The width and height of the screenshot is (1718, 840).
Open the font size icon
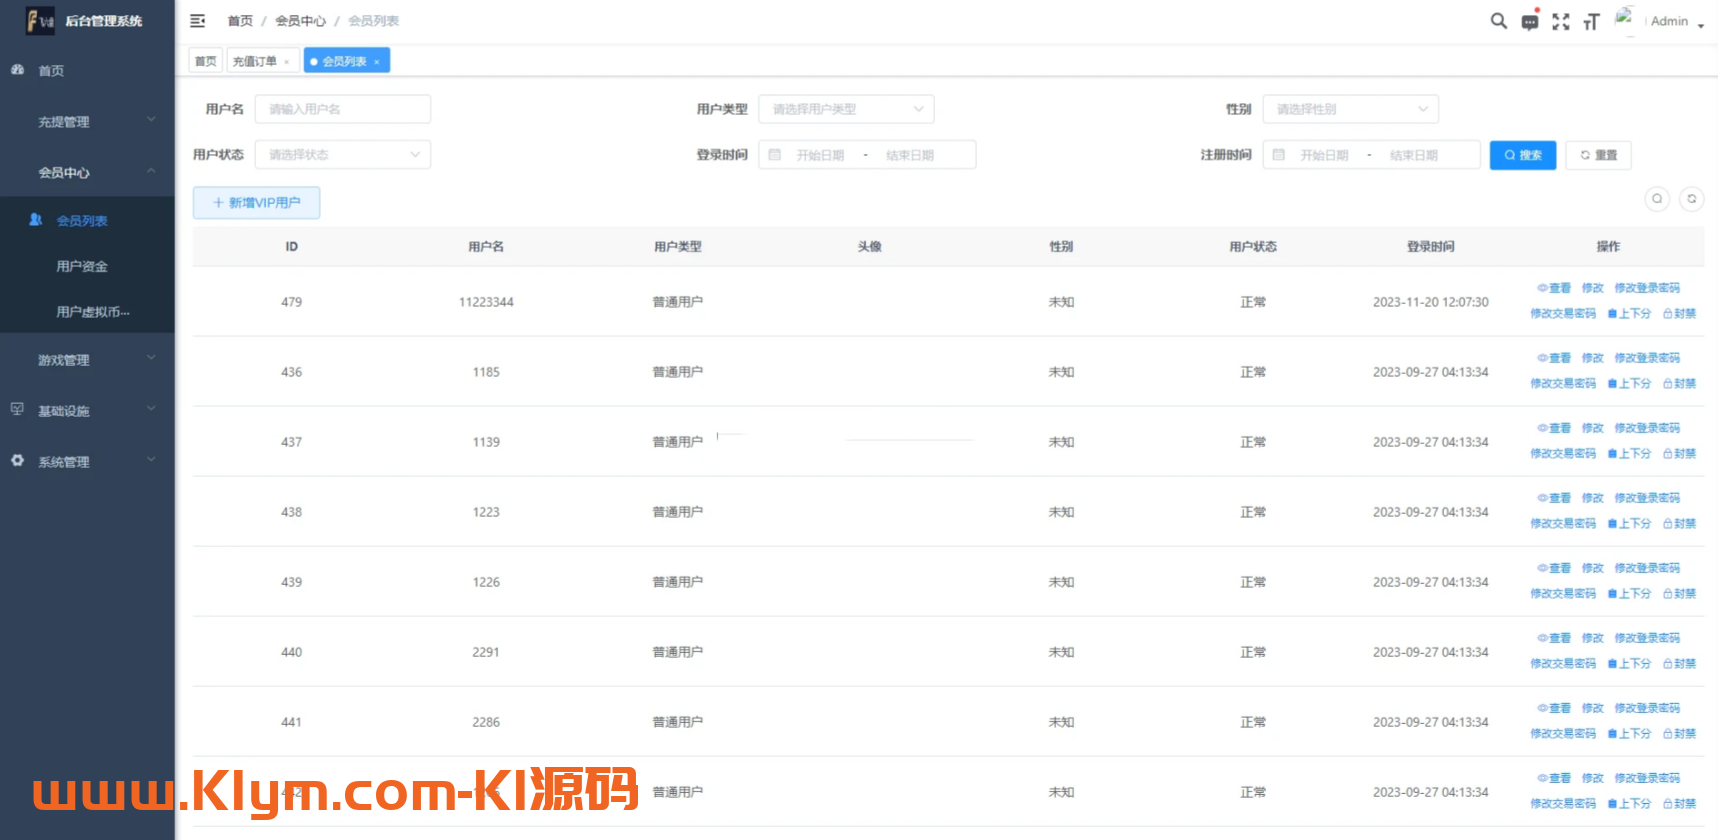pyautogui.click(x=1591, y=22)
